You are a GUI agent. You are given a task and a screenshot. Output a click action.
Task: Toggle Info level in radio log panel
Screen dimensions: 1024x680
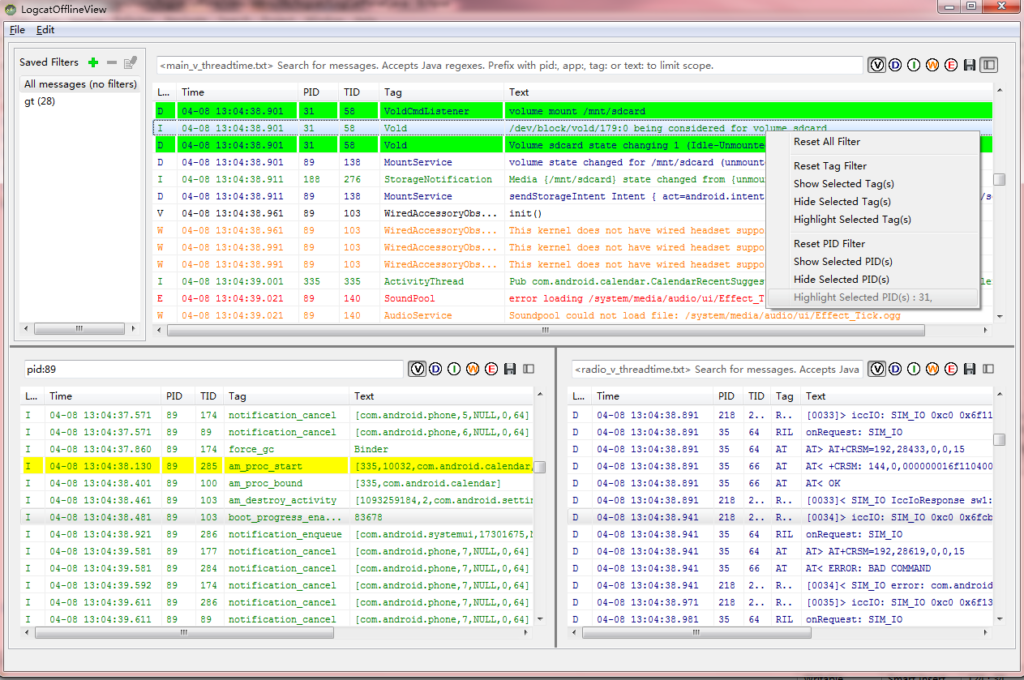point(913,369)
